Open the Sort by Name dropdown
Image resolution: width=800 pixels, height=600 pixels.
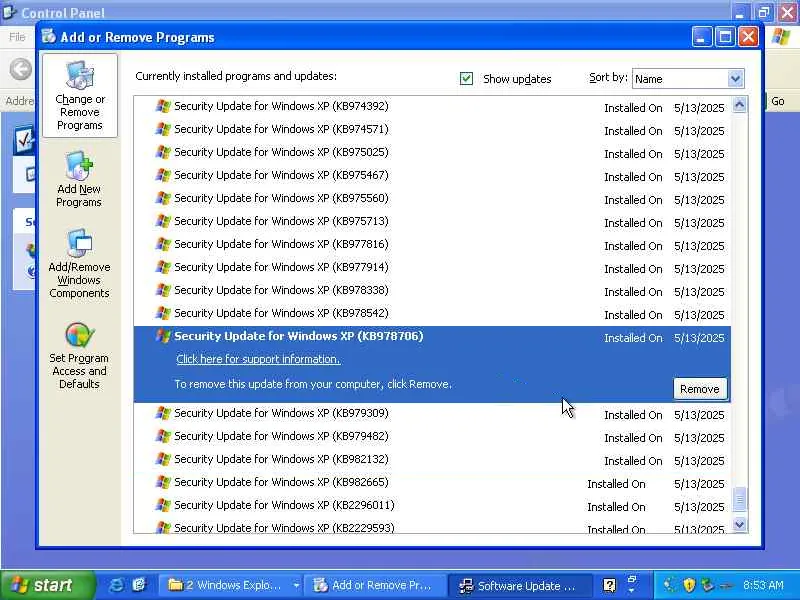735,79
